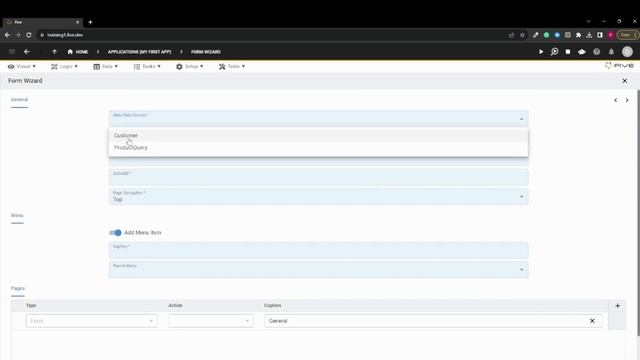Open the browser side panel icon
The image size is (640, 360).
600,35
